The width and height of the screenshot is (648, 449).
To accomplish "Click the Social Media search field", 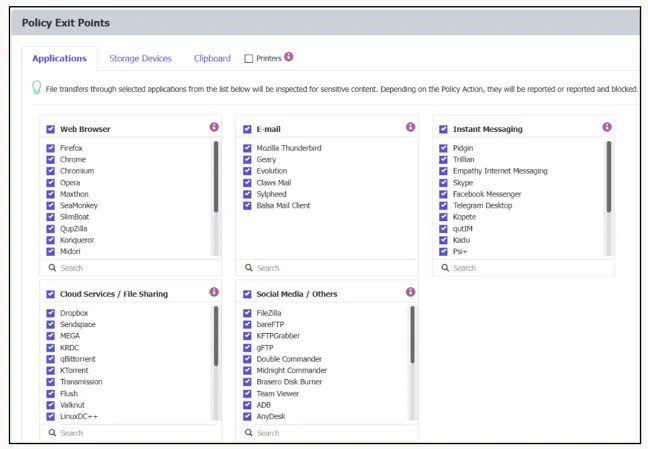I will (327, 433).
